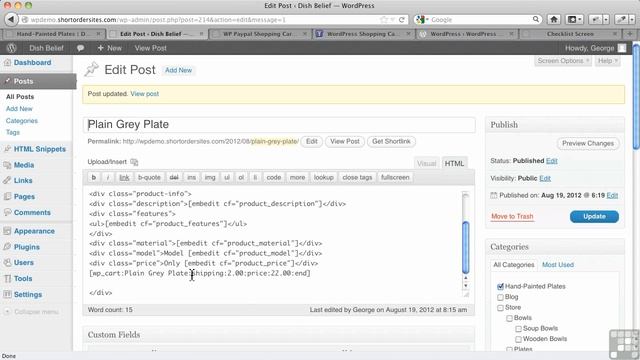Reload the page with the refresh icon
The height and width of the screenshot is (360, 640).
pyautogui.click(x=402, y=20)
